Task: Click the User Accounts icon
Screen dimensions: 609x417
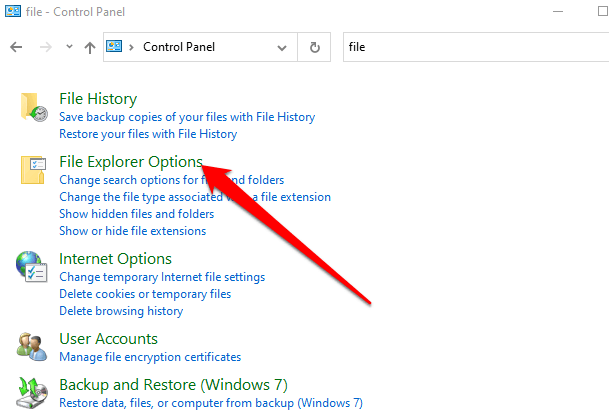Action: [x=33, y=346]
